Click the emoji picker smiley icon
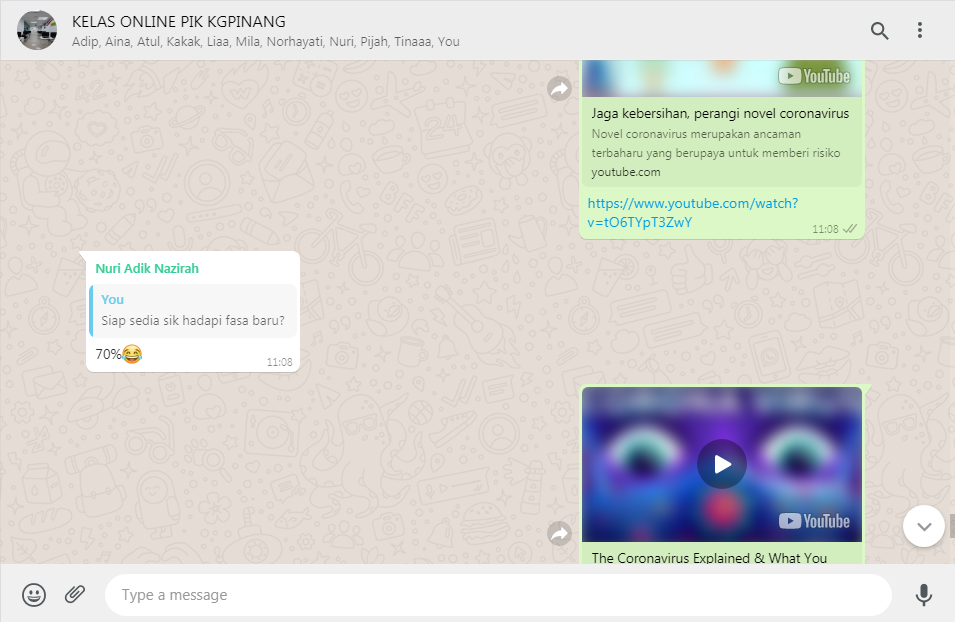Image resolution: width=955 pixels, height=622 pixels. pyautogui.click(x=34, y=595)
